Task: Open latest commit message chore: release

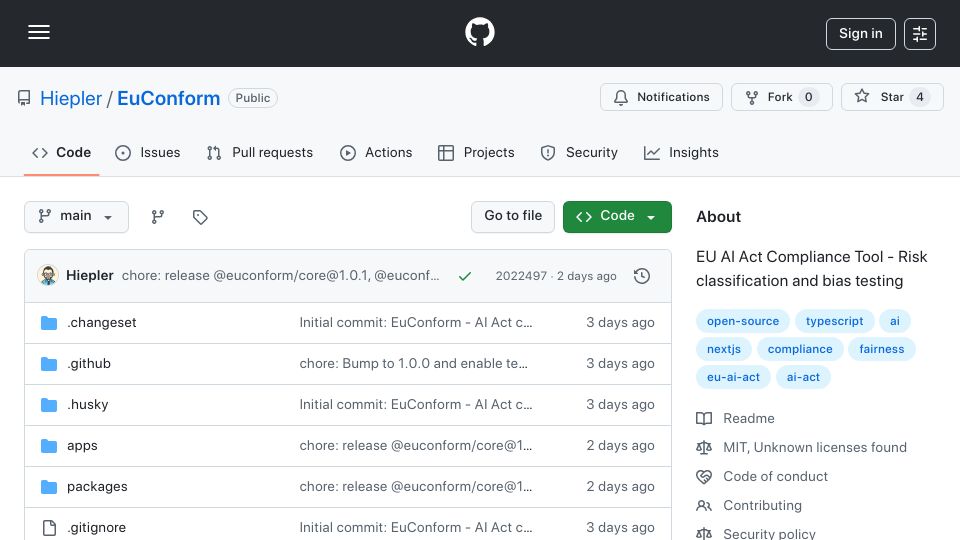Action: click(x=280, y=276)
